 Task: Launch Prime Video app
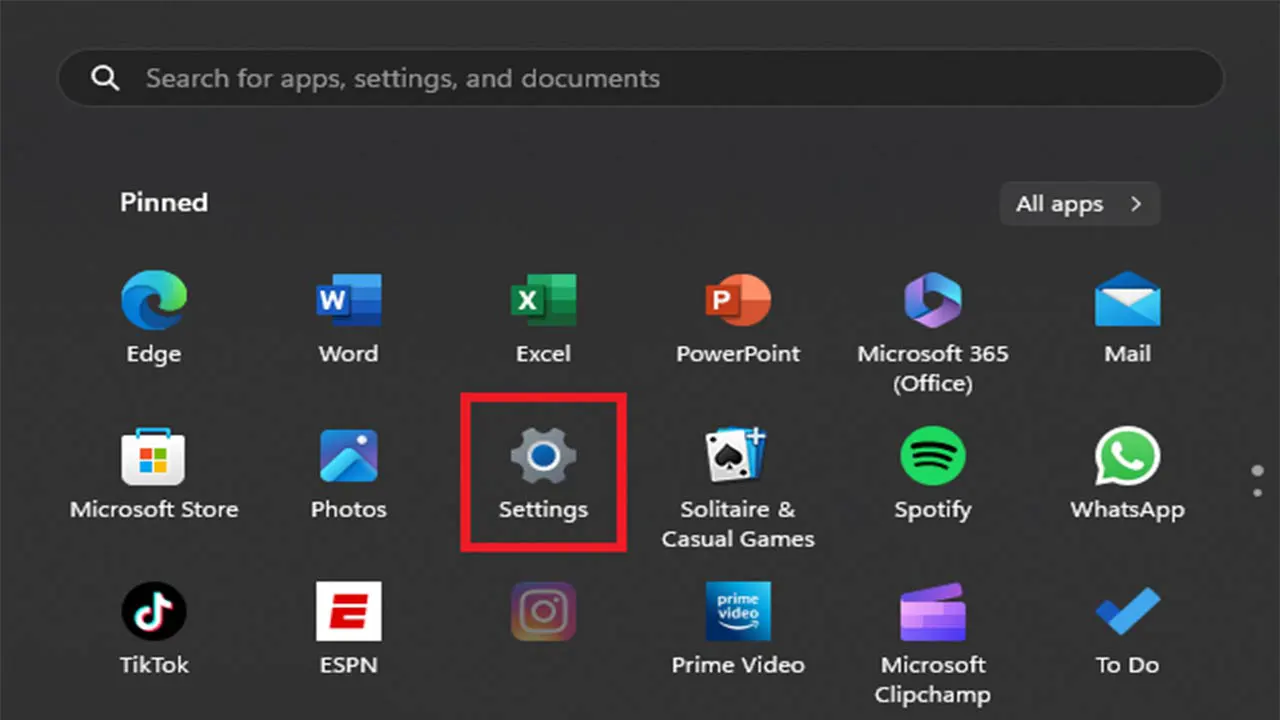738,612
